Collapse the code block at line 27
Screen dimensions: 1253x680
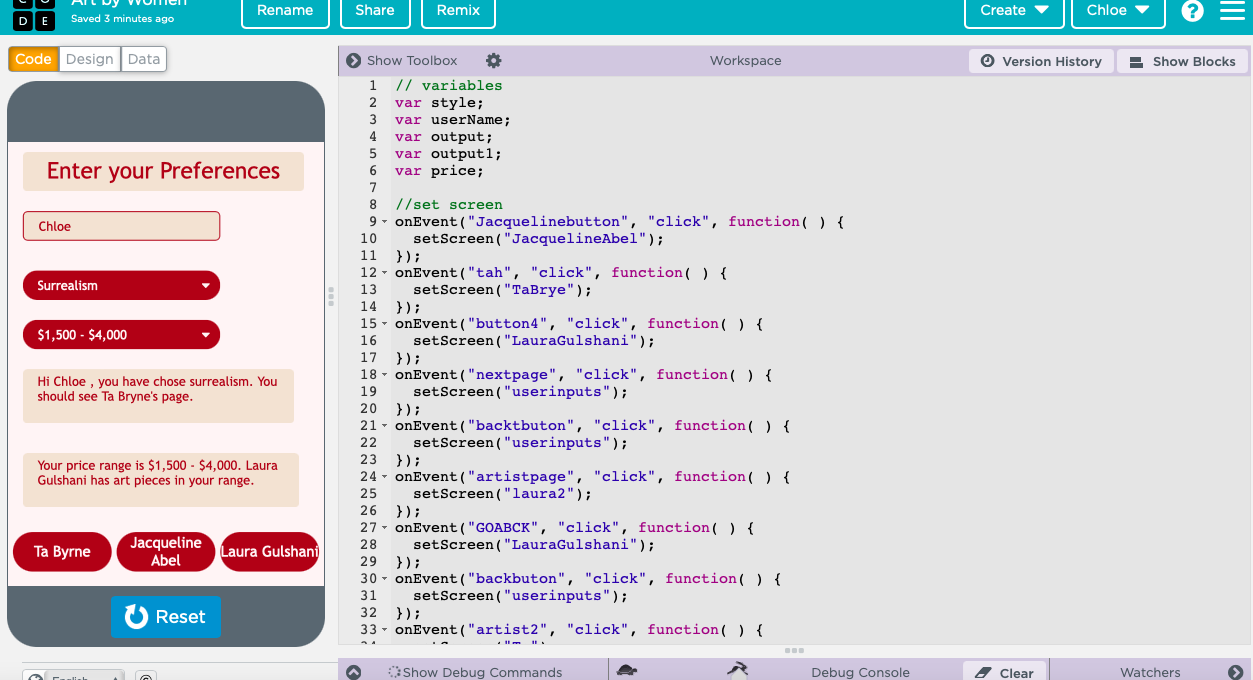pyautogui.click(x=386, y=528)
